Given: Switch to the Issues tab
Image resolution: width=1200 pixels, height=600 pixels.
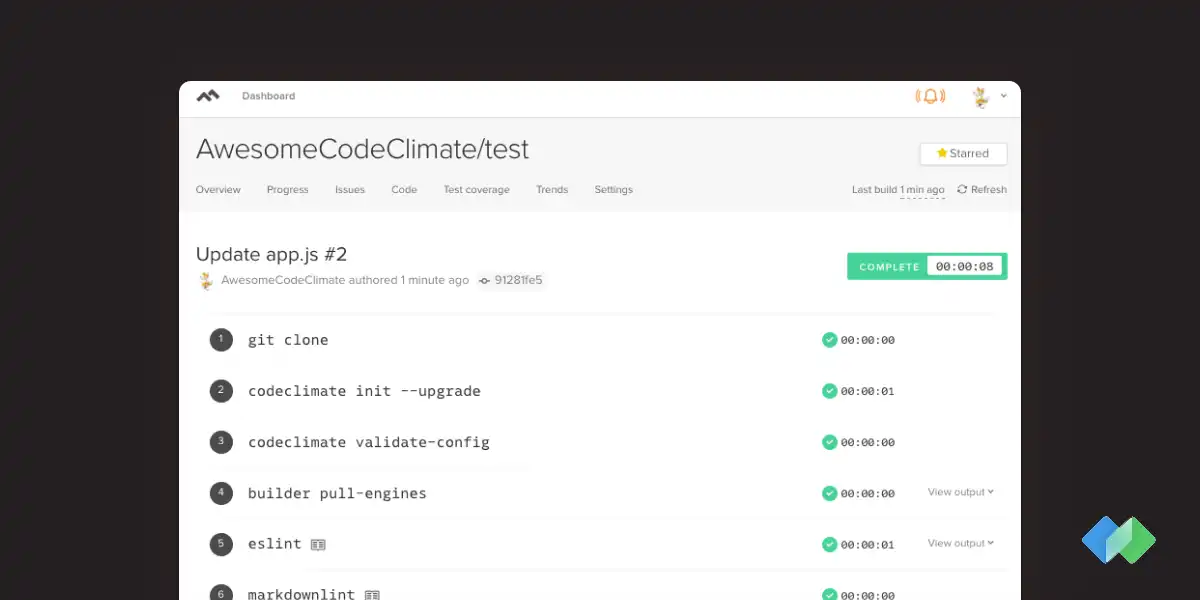Looking at the screenshot, I should [350, 189].
